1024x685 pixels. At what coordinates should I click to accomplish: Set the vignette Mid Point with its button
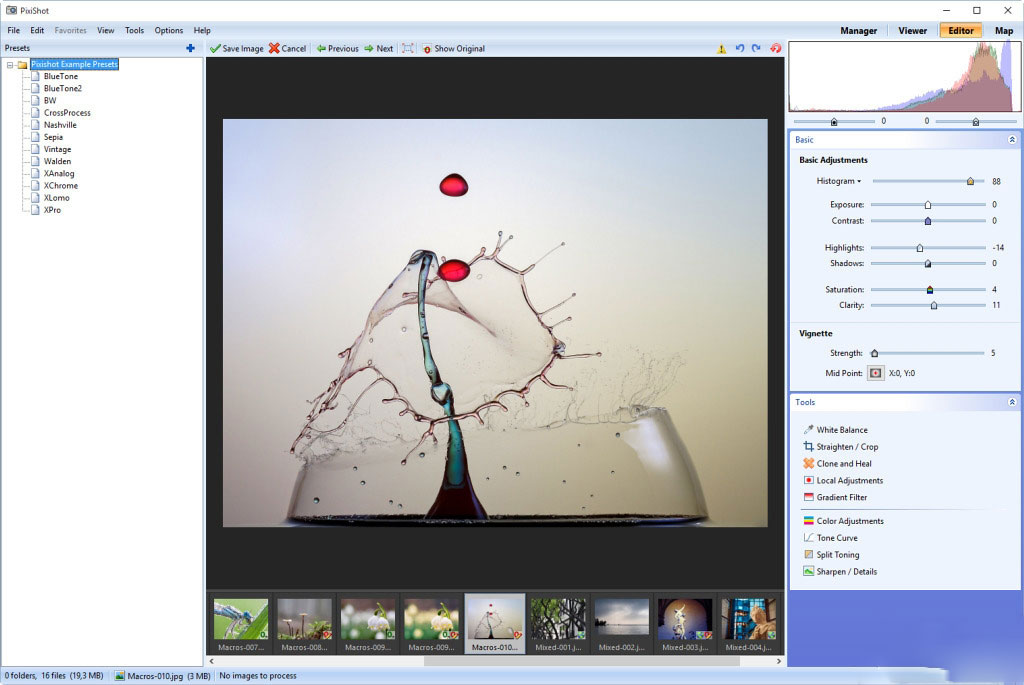875,373
